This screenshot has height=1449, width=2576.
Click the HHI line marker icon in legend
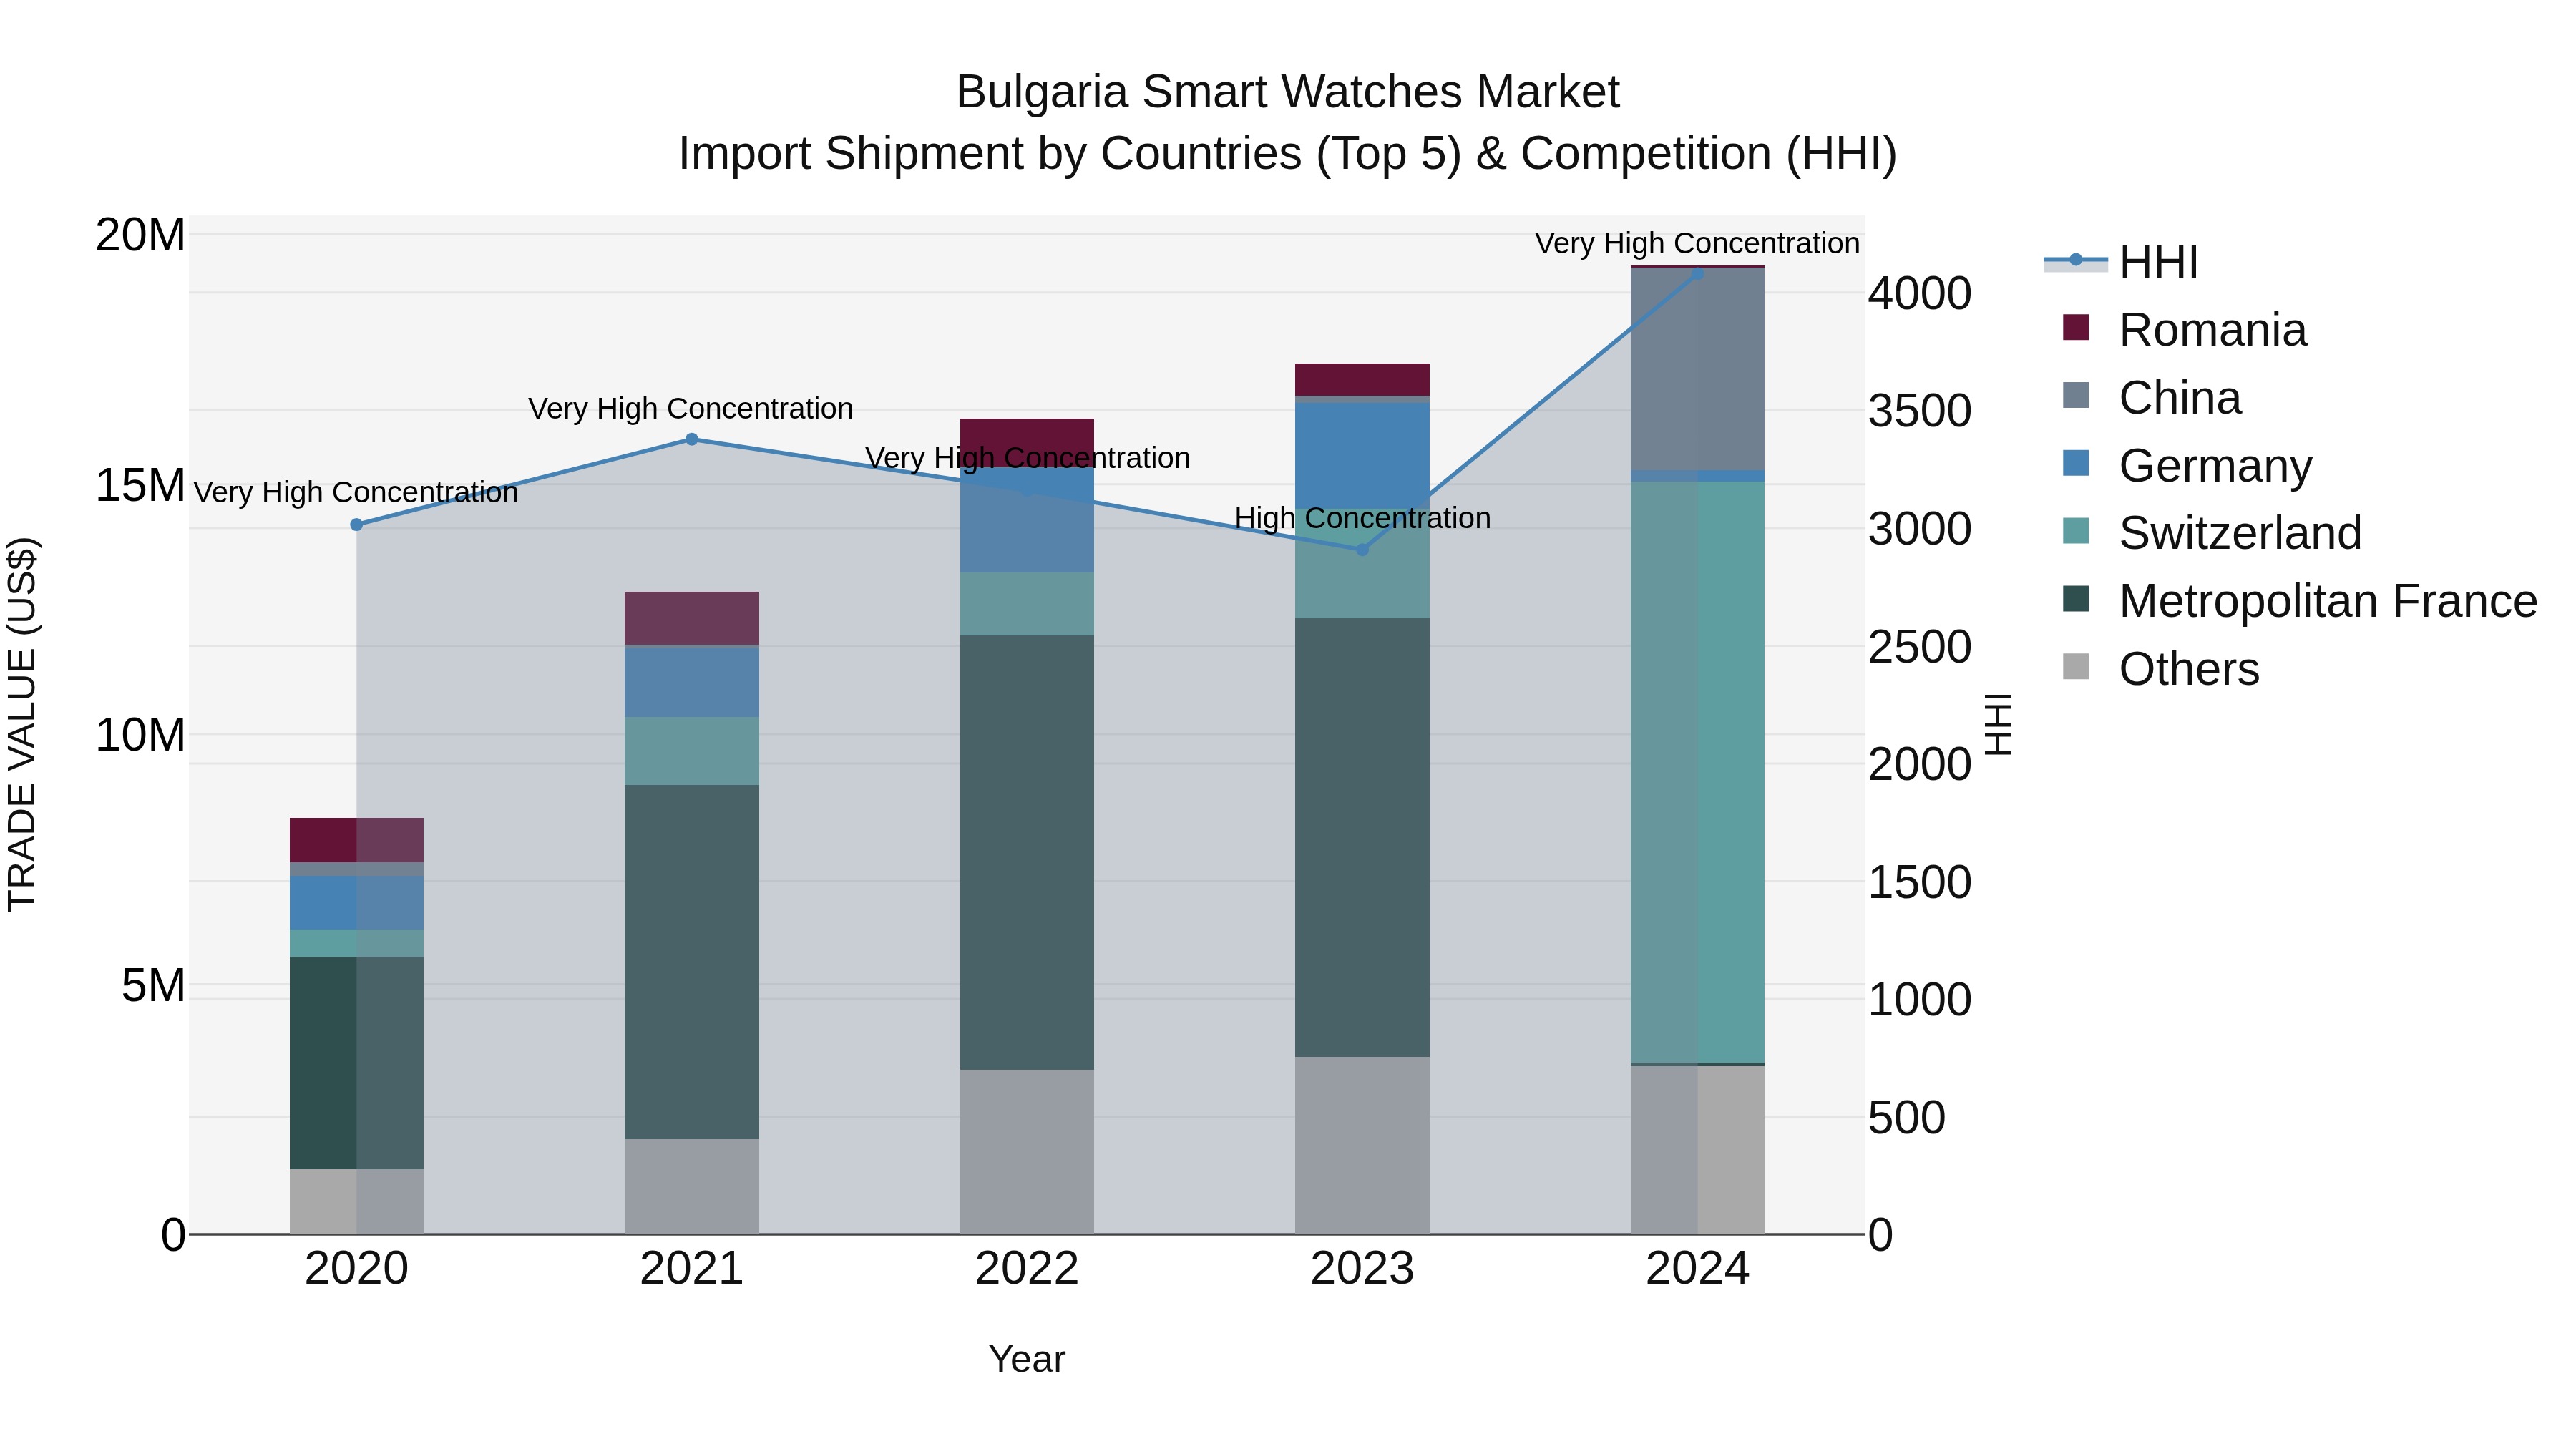tap(2076, 260)
